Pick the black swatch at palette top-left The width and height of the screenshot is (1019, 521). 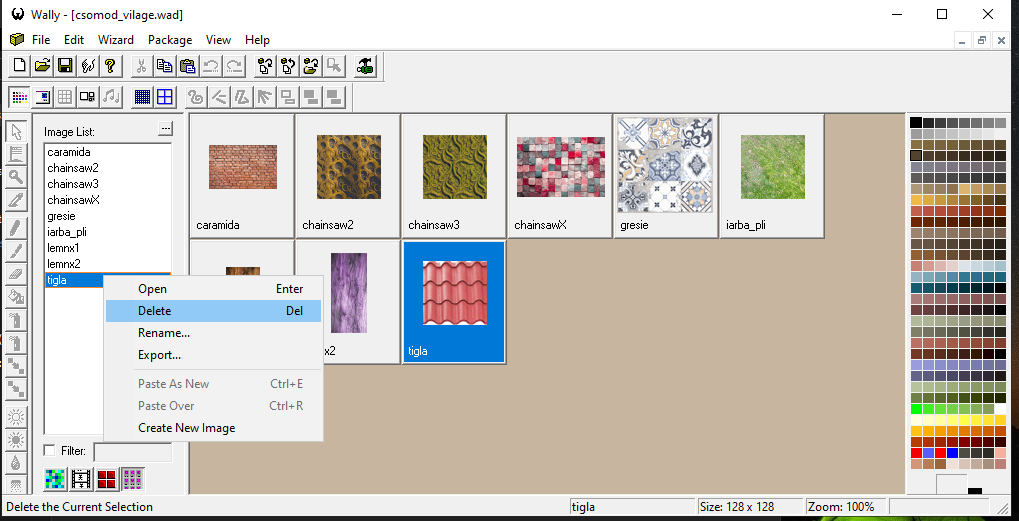pyautogui.click(x=916, y=123)
